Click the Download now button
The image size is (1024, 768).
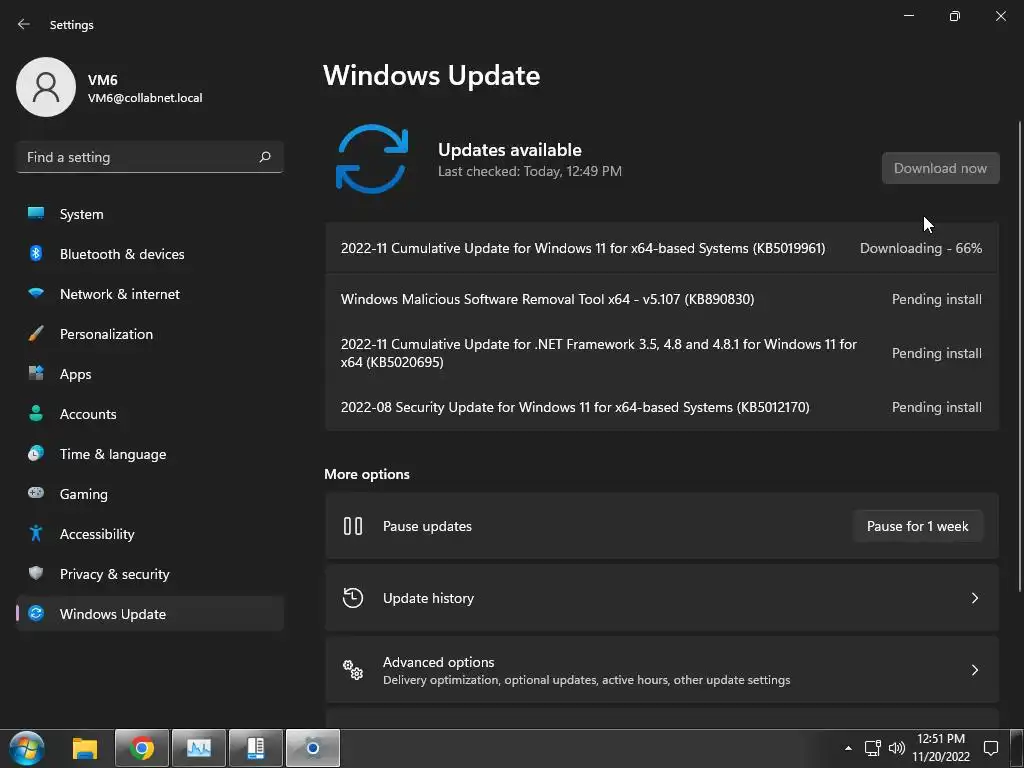(940, 168)
